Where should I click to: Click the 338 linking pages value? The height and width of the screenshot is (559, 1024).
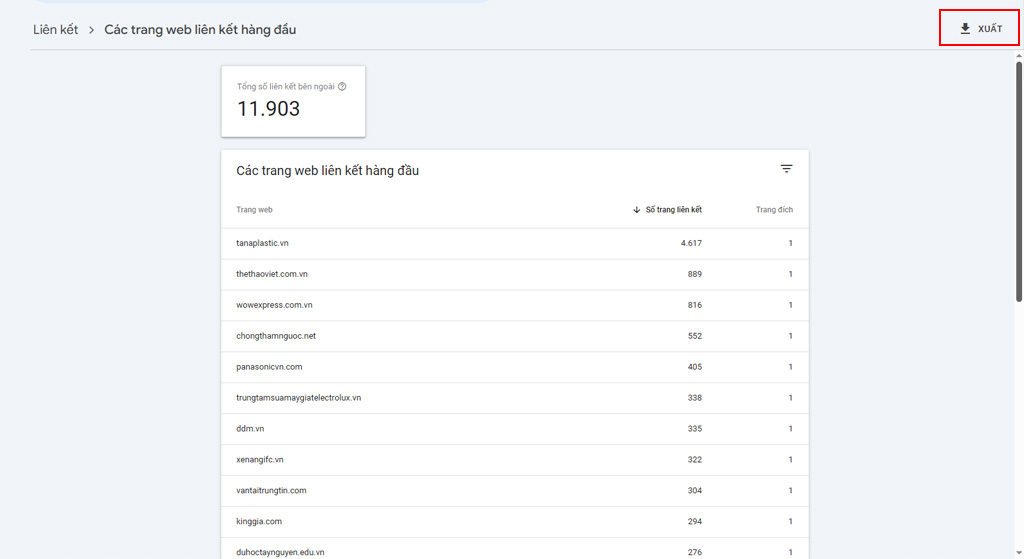[x=694, y=398]
